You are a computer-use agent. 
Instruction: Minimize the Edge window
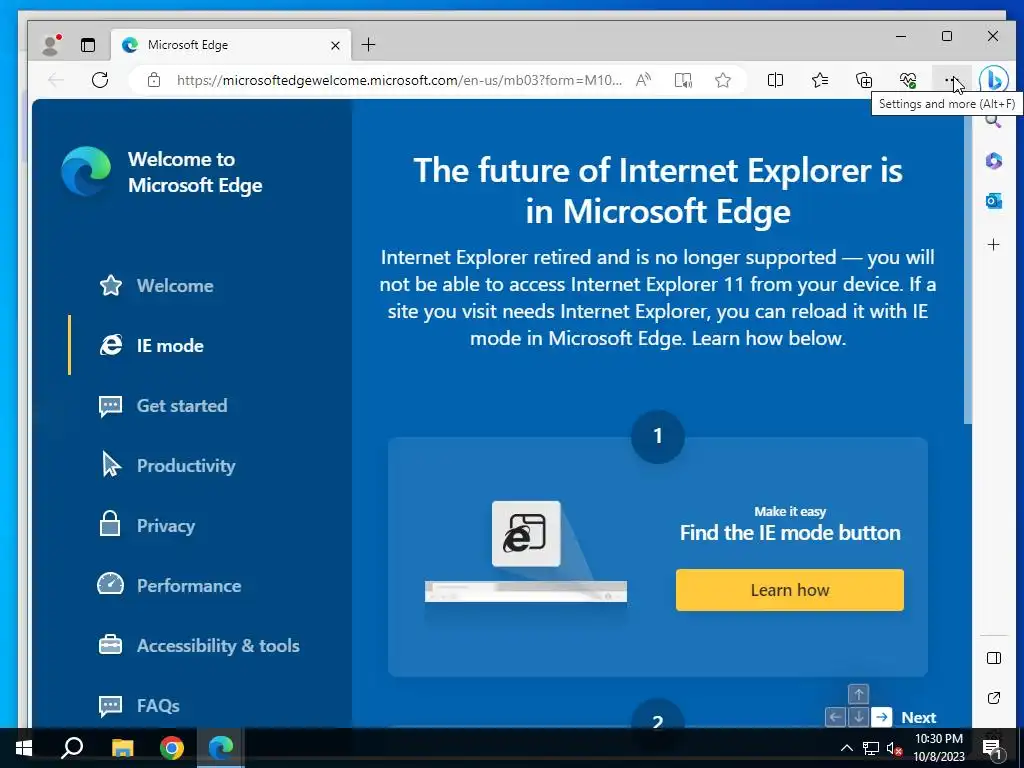tap(901, 37)
